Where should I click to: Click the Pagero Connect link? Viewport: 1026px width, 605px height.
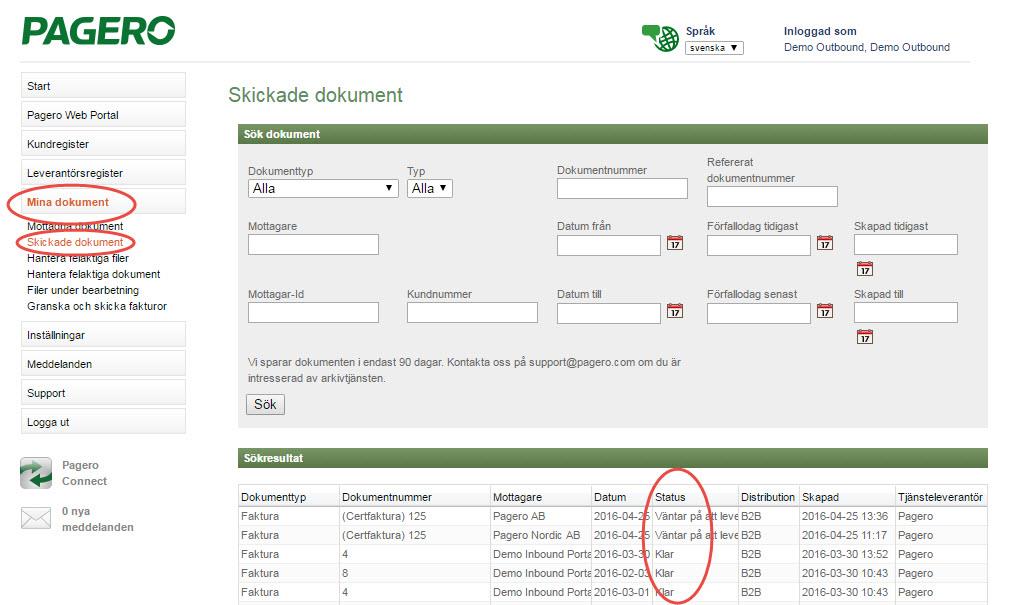(84, 473)
